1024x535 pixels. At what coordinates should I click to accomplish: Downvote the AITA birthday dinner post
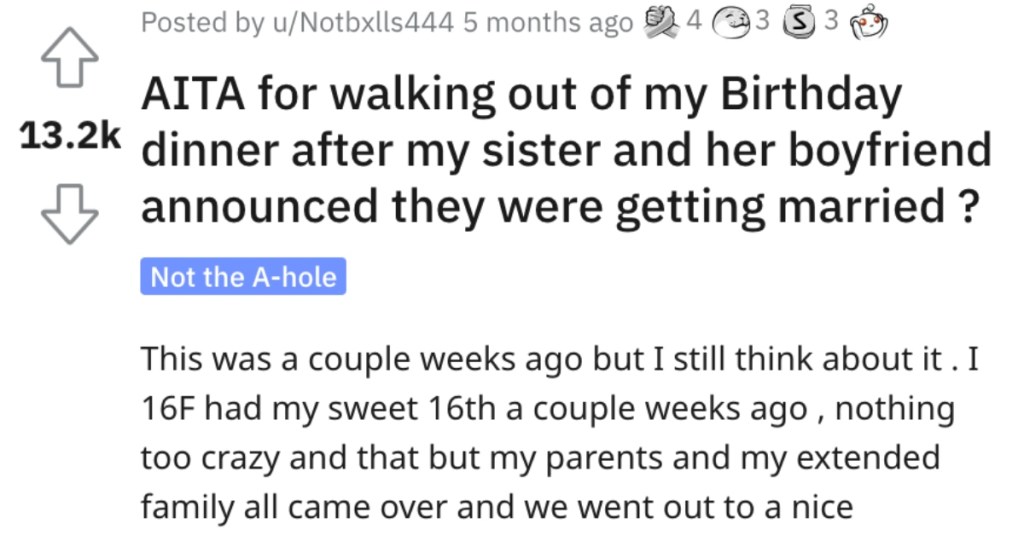(70, 214)
